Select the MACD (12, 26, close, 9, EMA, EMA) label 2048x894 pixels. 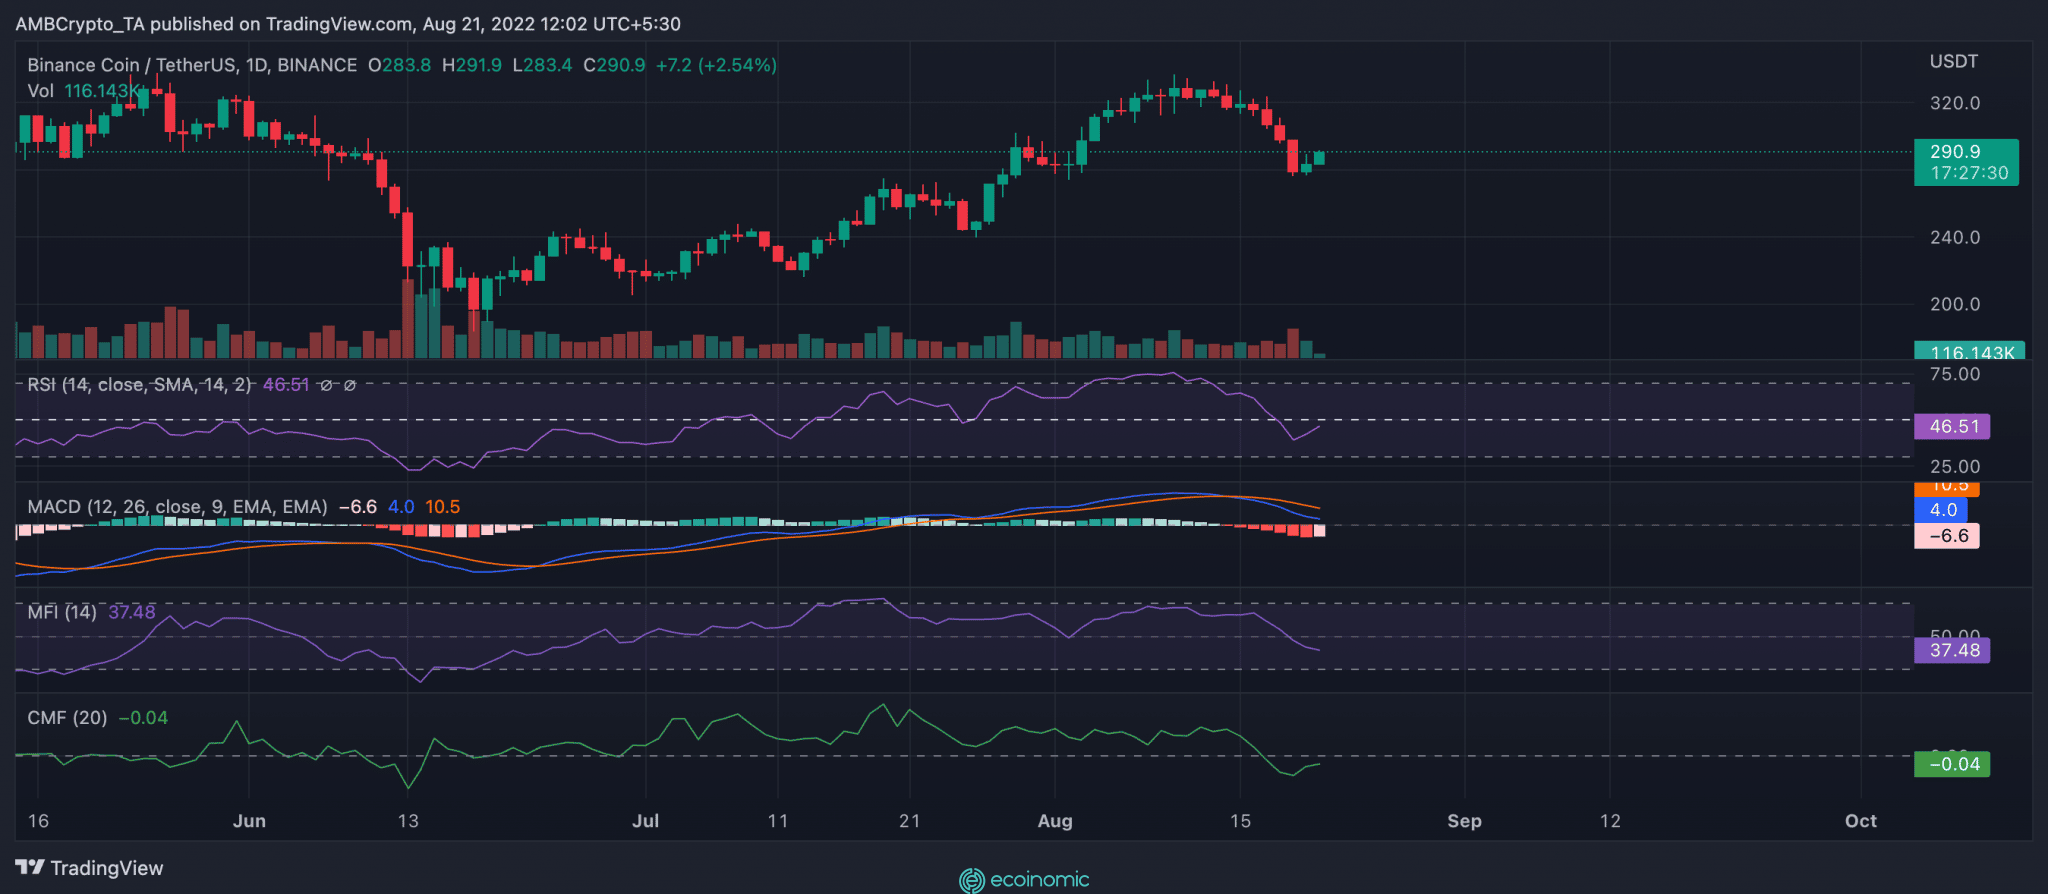(x=177, y=507)
